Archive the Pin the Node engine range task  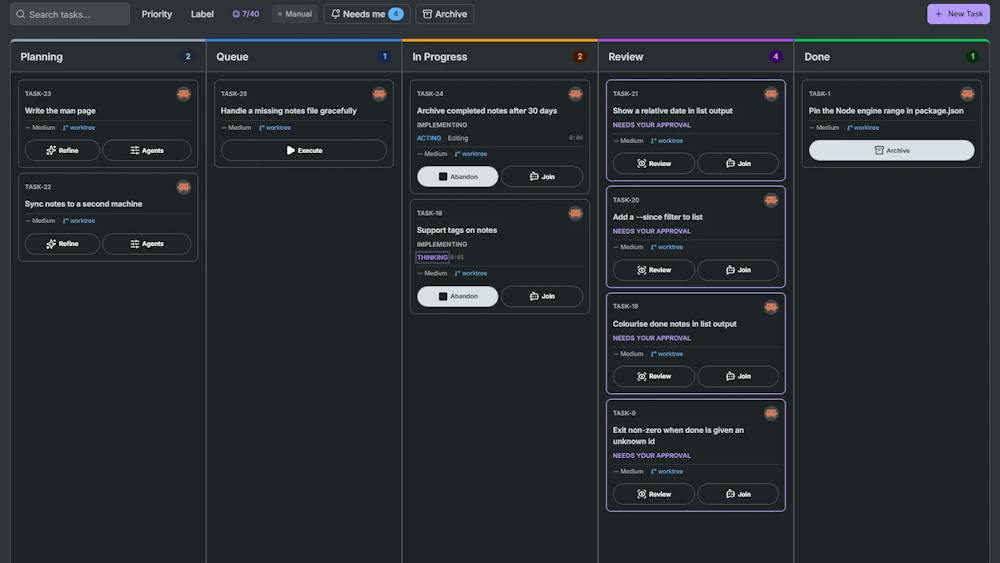[x=892, y=150]
